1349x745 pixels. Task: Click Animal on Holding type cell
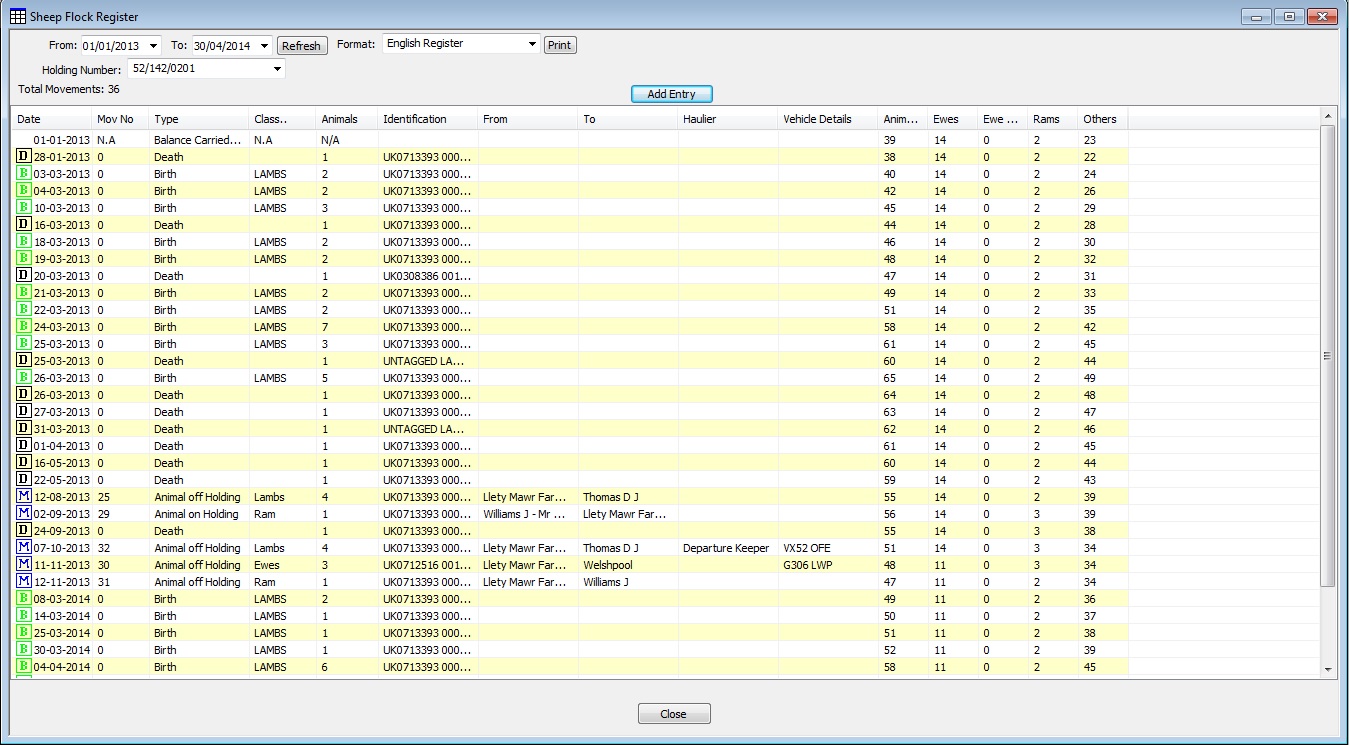click(x=196, y=514)
